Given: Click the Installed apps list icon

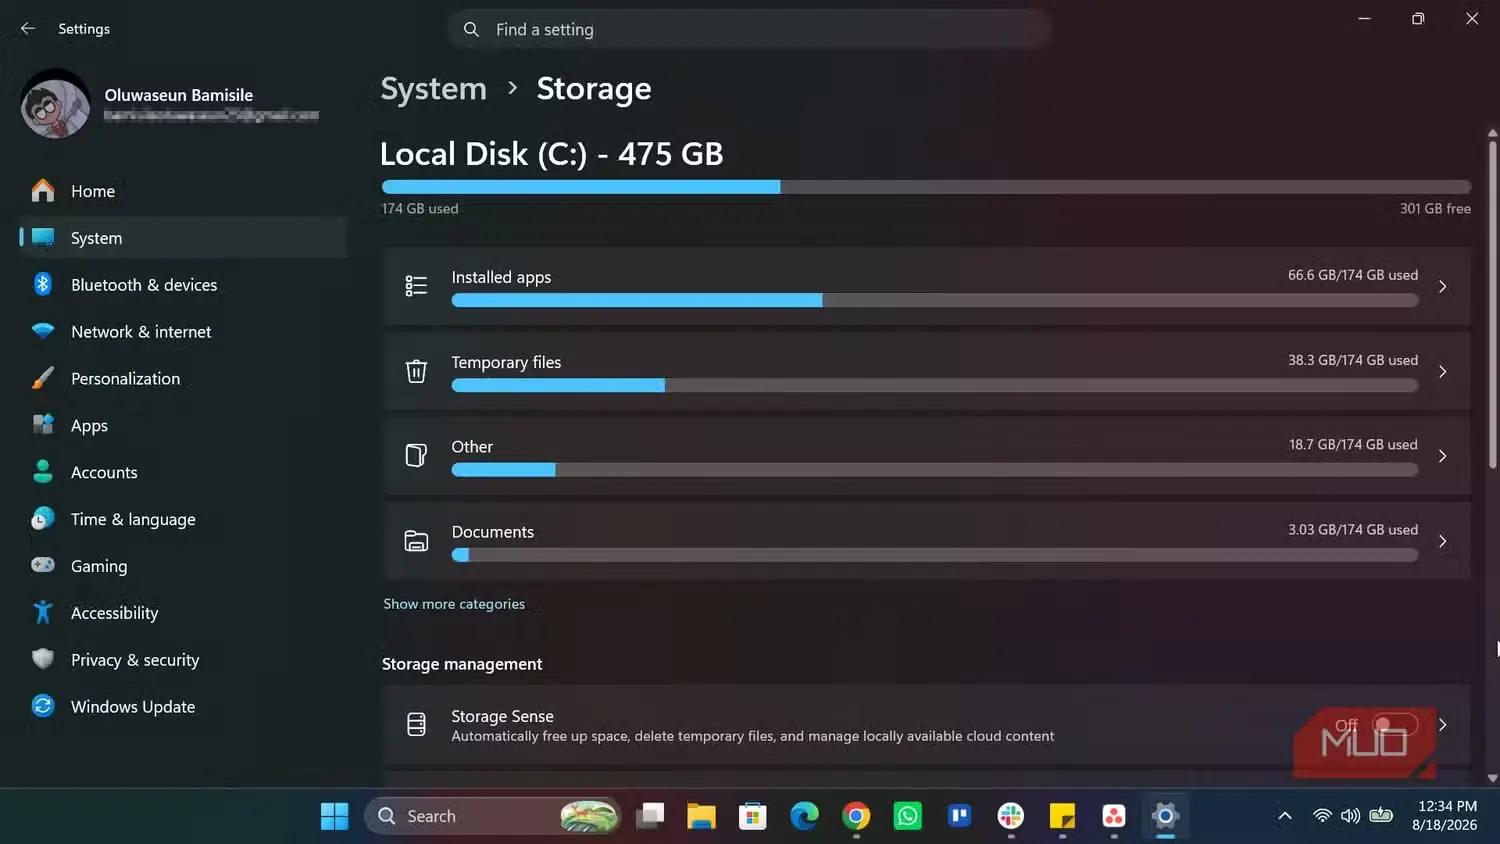Looking at the screenshot, I should (x=416, y=286).
